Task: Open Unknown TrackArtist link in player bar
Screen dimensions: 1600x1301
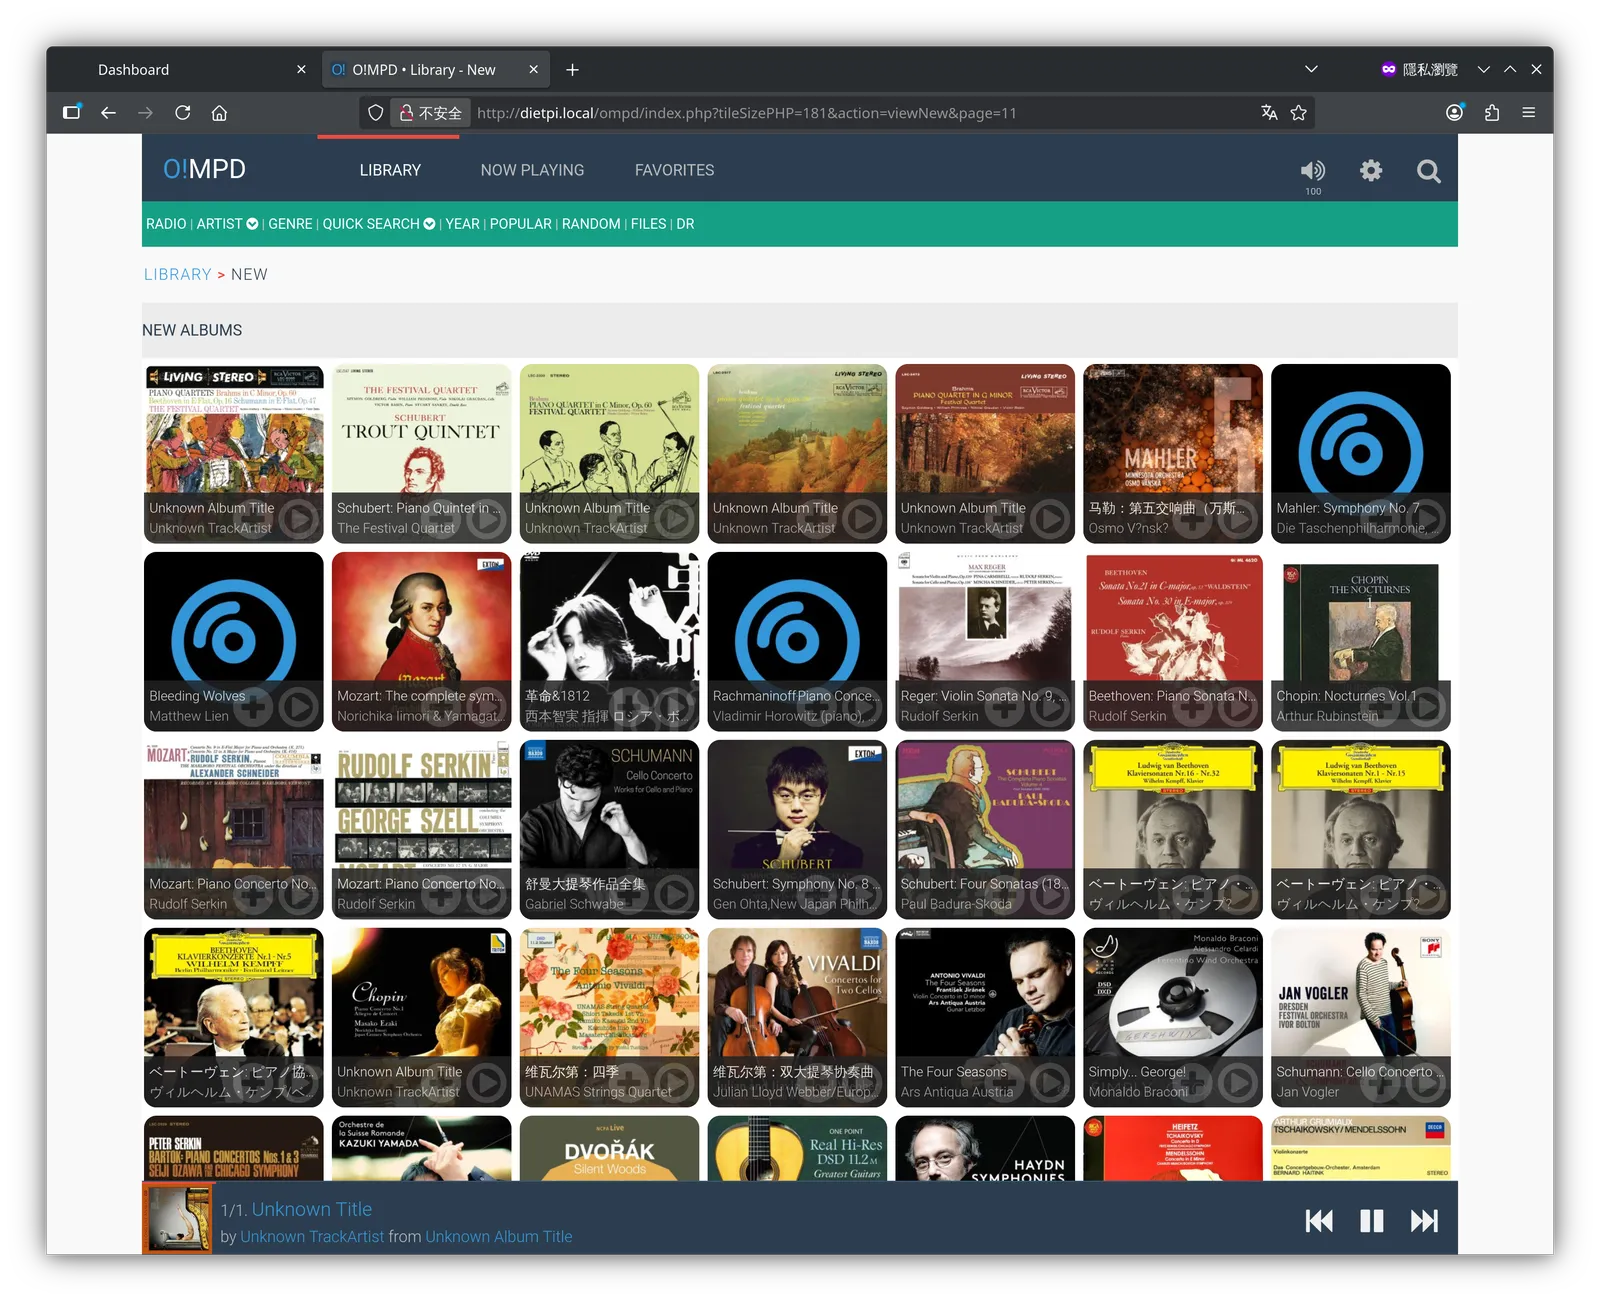Action: pos(312,1237)
